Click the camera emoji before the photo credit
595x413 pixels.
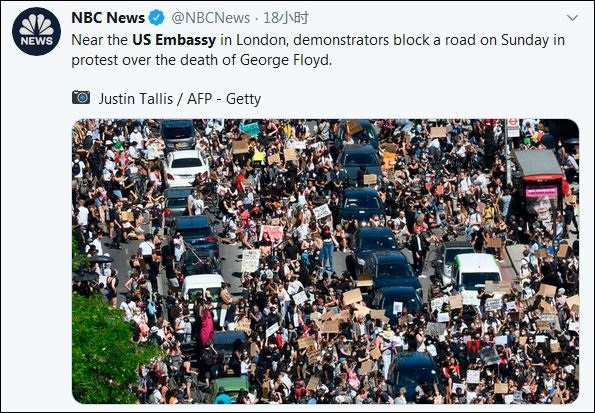point(81,98)
